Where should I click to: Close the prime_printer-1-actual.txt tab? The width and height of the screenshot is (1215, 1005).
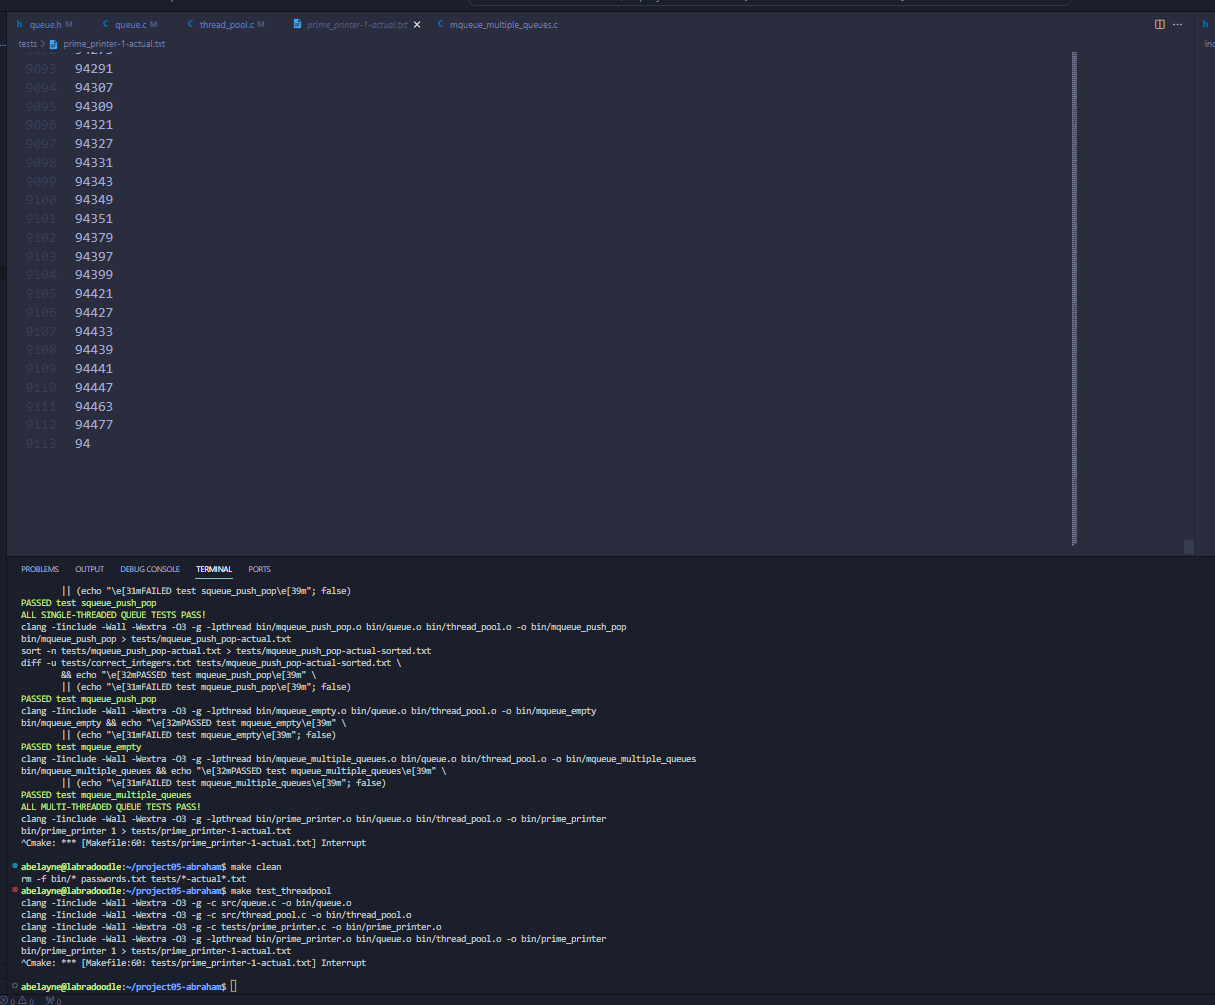(416, 24)
